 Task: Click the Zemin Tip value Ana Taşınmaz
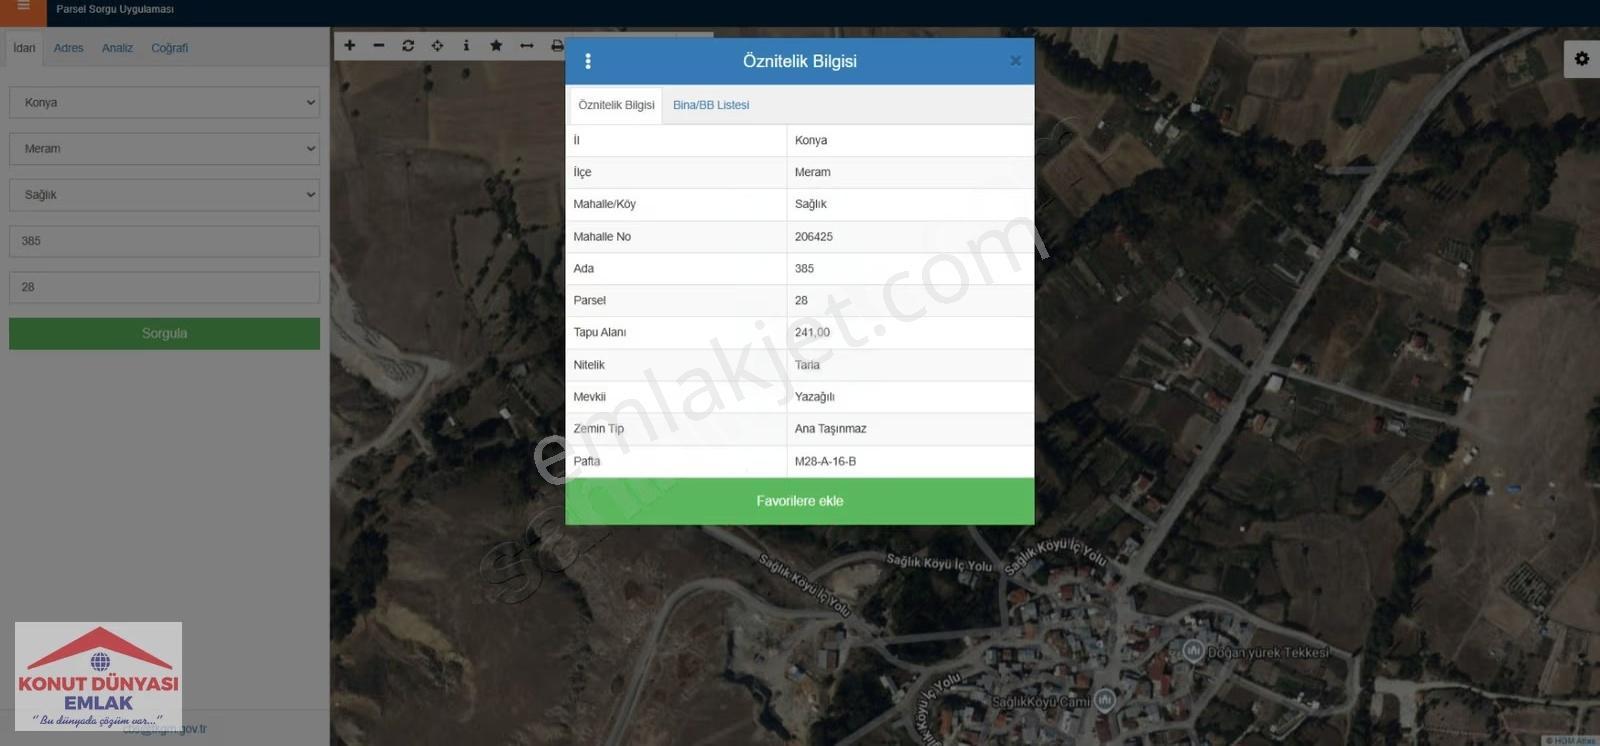tap(830, 429)
